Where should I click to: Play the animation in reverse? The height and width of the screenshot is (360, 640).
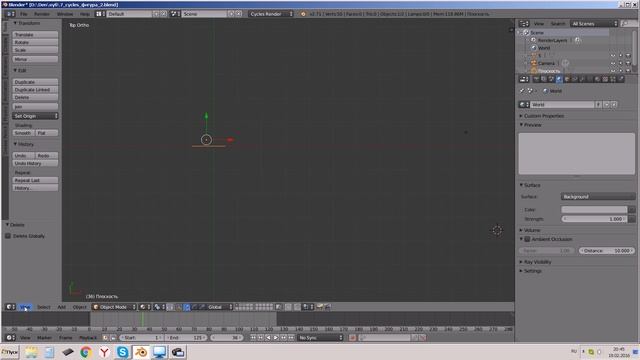(268, 338)
